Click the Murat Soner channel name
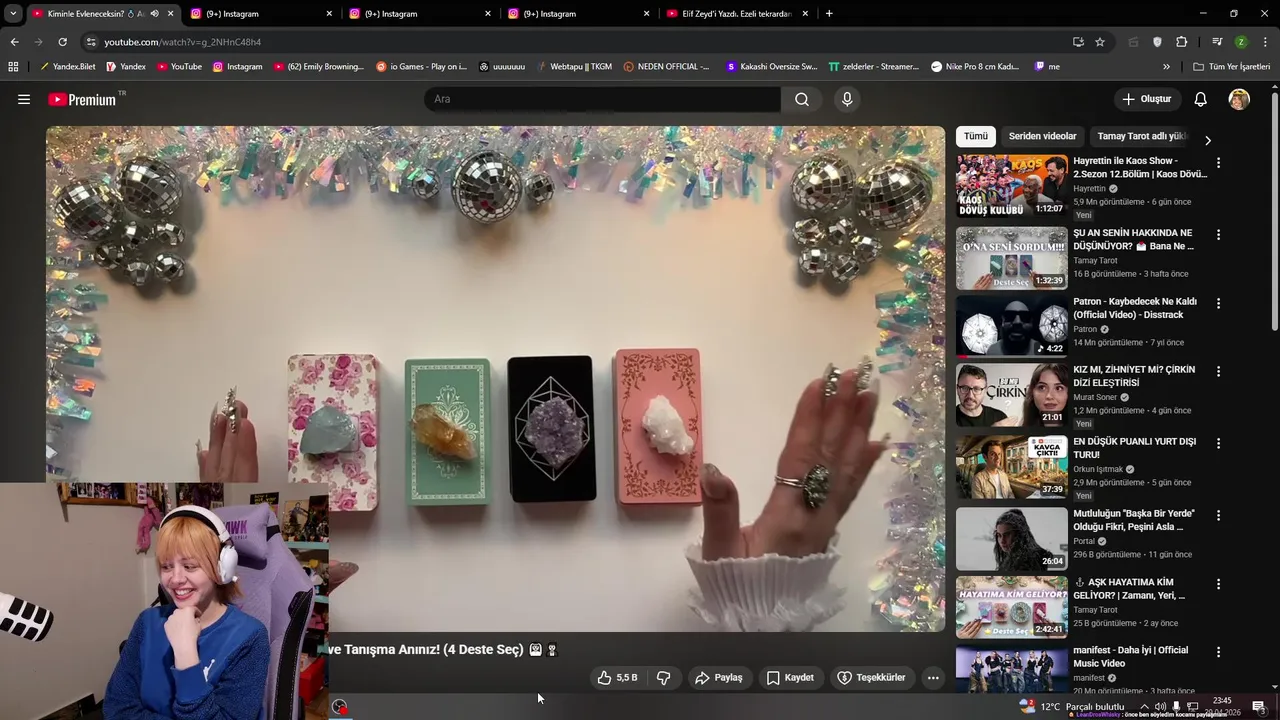Screen dimensions: 1280x720 (1095, 397)
